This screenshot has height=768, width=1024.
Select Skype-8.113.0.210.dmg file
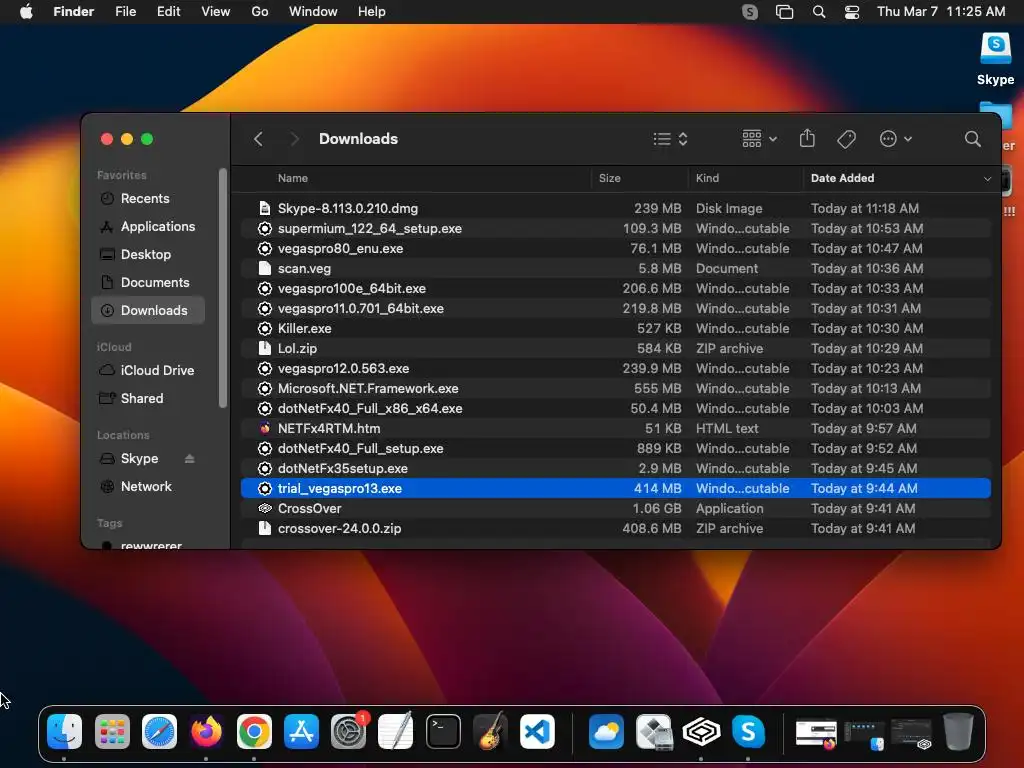pyautogui.click(x=616, y=208)
